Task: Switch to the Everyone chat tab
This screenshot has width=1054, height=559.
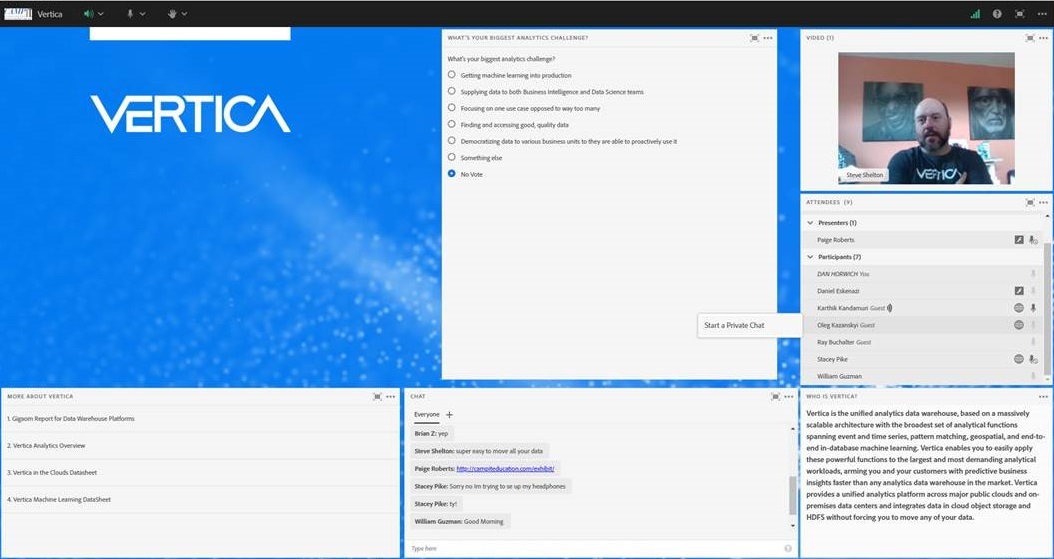Action: [426, 415]
